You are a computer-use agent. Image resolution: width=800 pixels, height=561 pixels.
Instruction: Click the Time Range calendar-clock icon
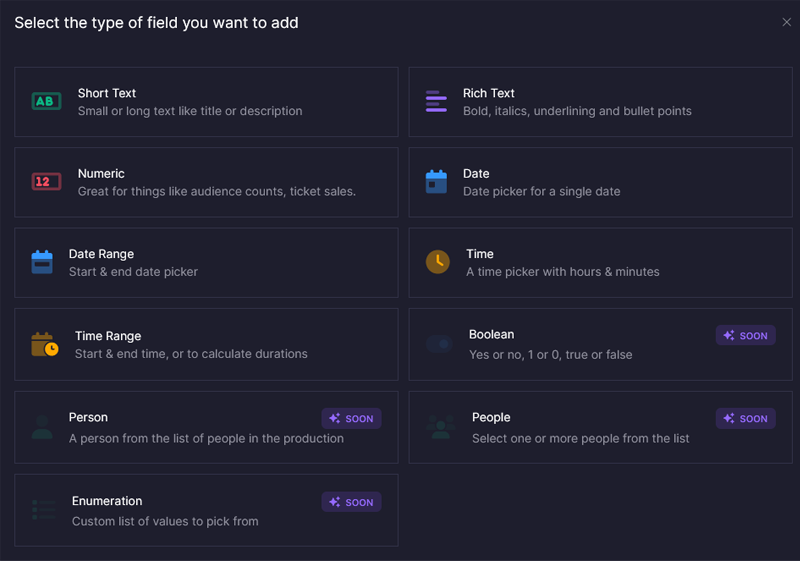point(45,344)
